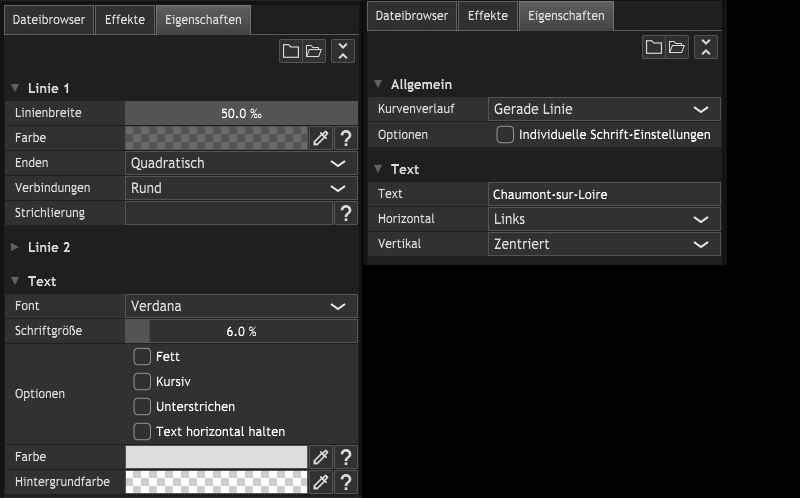
Task: Click closed folder icon in left panel
Action: pos(291,51)
